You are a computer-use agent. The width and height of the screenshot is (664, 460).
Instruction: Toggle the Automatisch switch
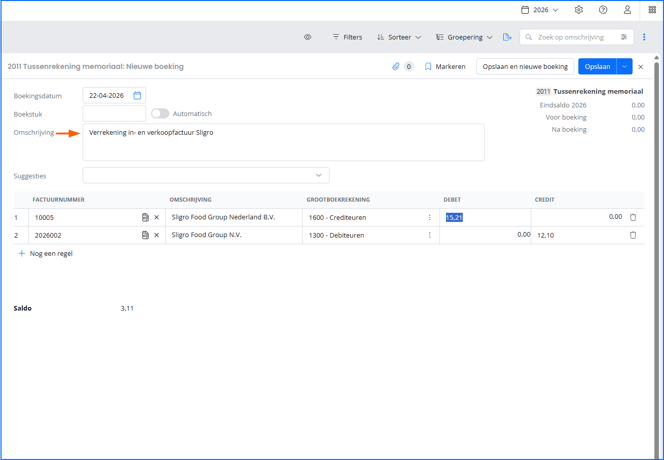pyautogui.click(x=160, y=114)
